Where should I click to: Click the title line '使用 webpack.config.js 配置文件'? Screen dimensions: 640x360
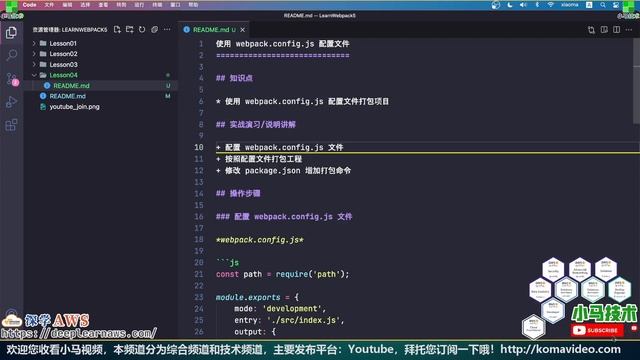coord(282,44)
